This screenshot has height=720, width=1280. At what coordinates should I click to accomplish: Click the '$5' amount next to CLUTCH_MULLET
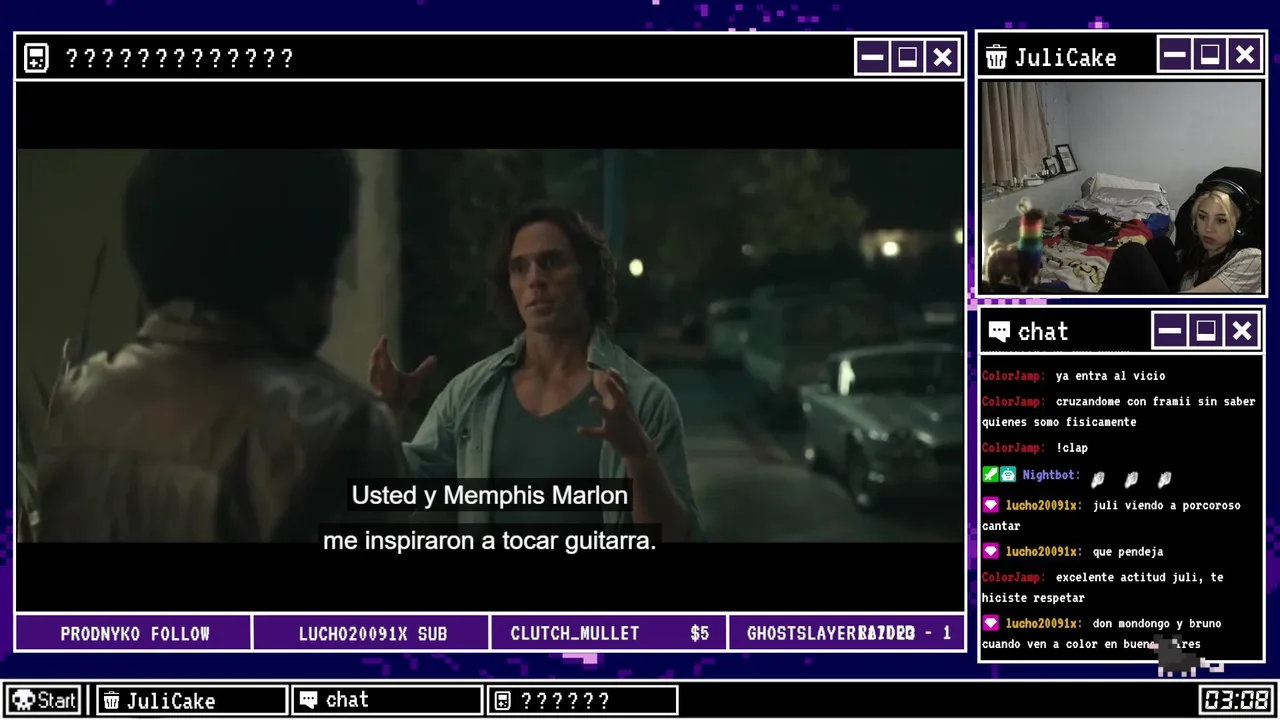pyautogui.click(x=700, y=633)
